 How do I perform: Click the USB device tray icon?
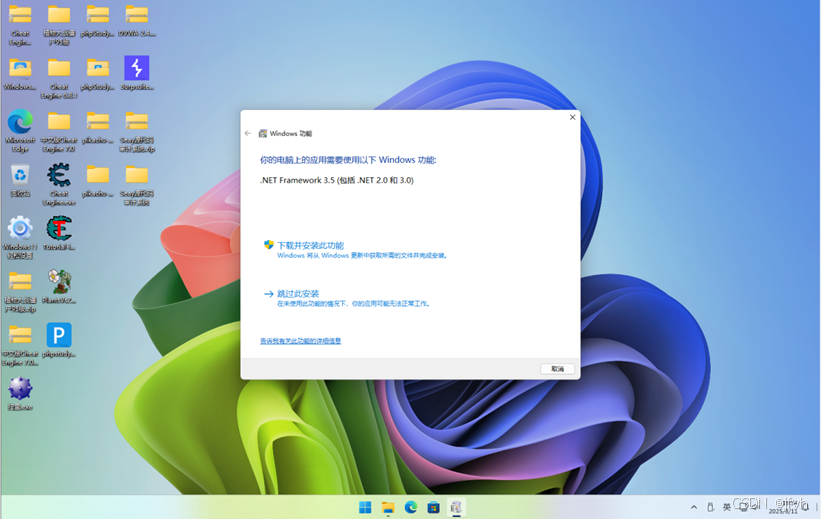[710, 507]
